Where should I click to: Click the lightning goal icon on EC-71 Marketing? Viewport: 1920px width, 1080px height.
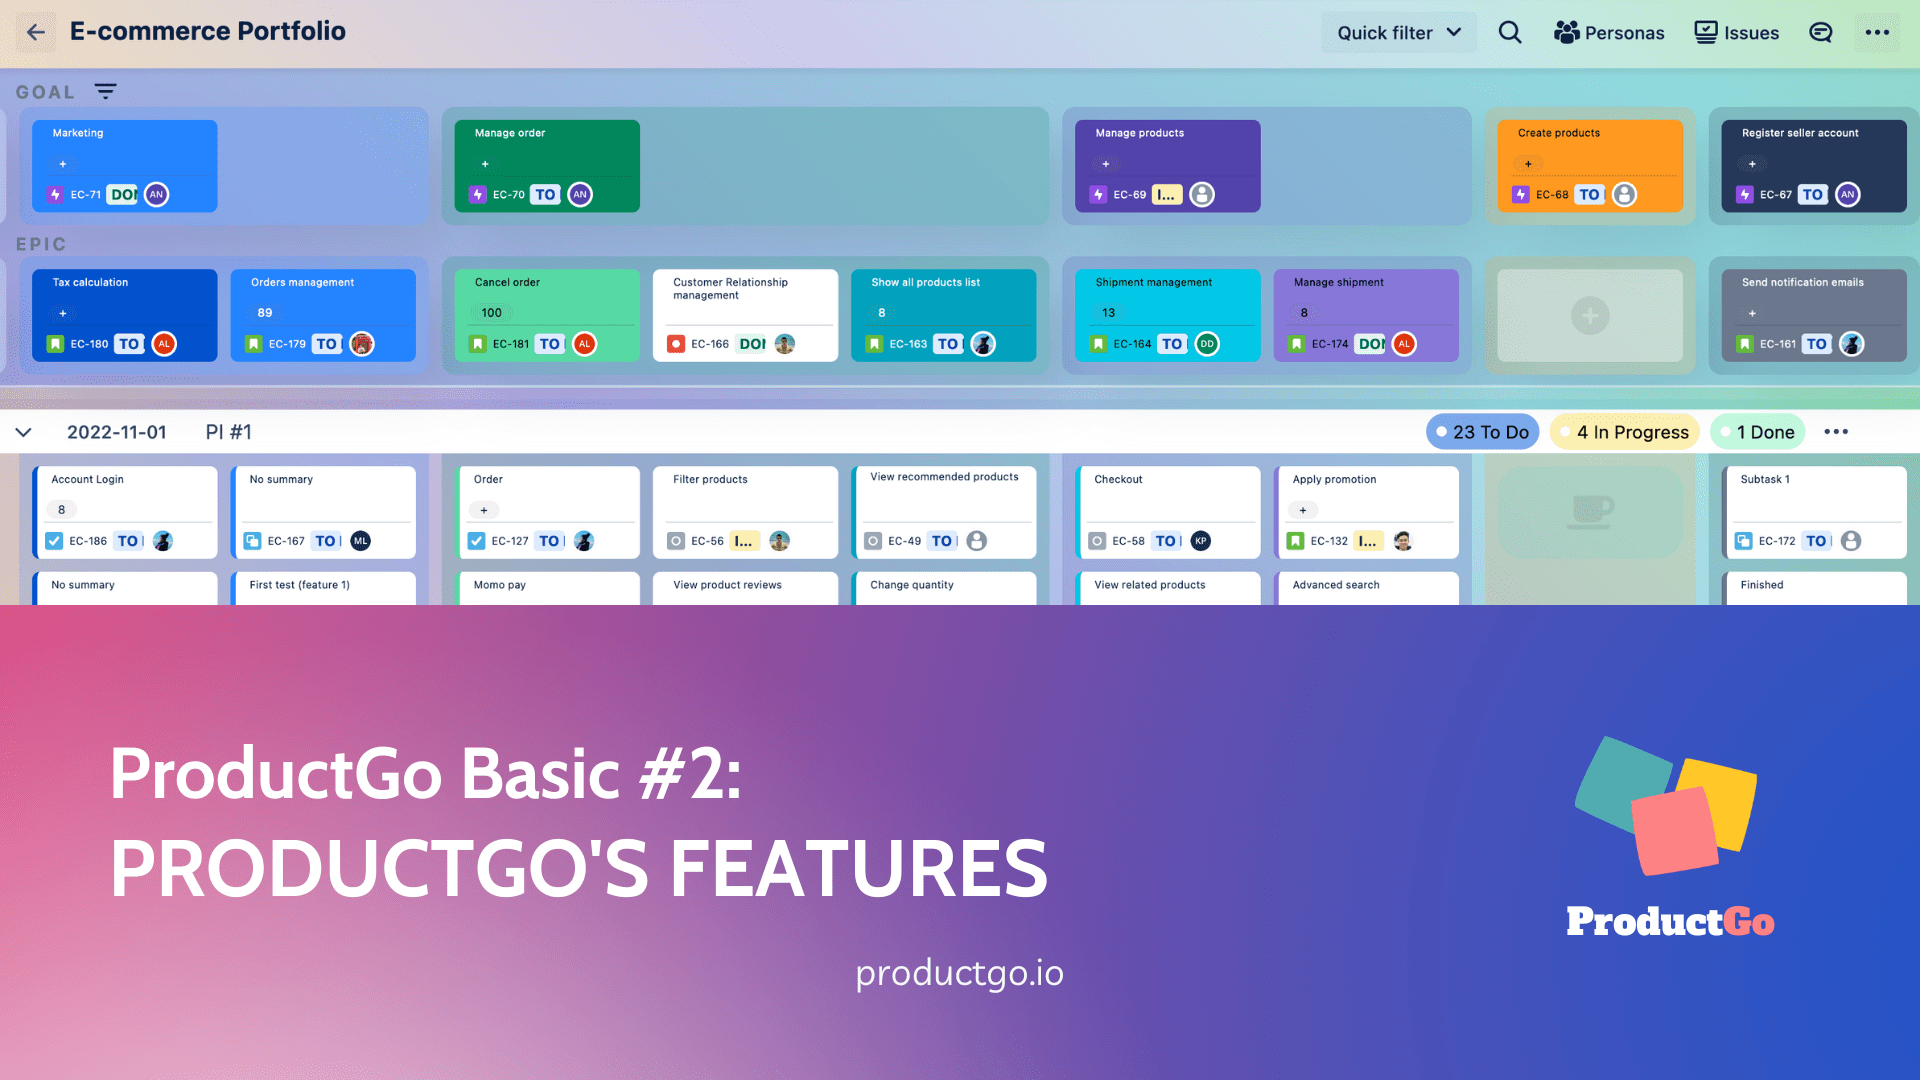(x=56, y=194)
